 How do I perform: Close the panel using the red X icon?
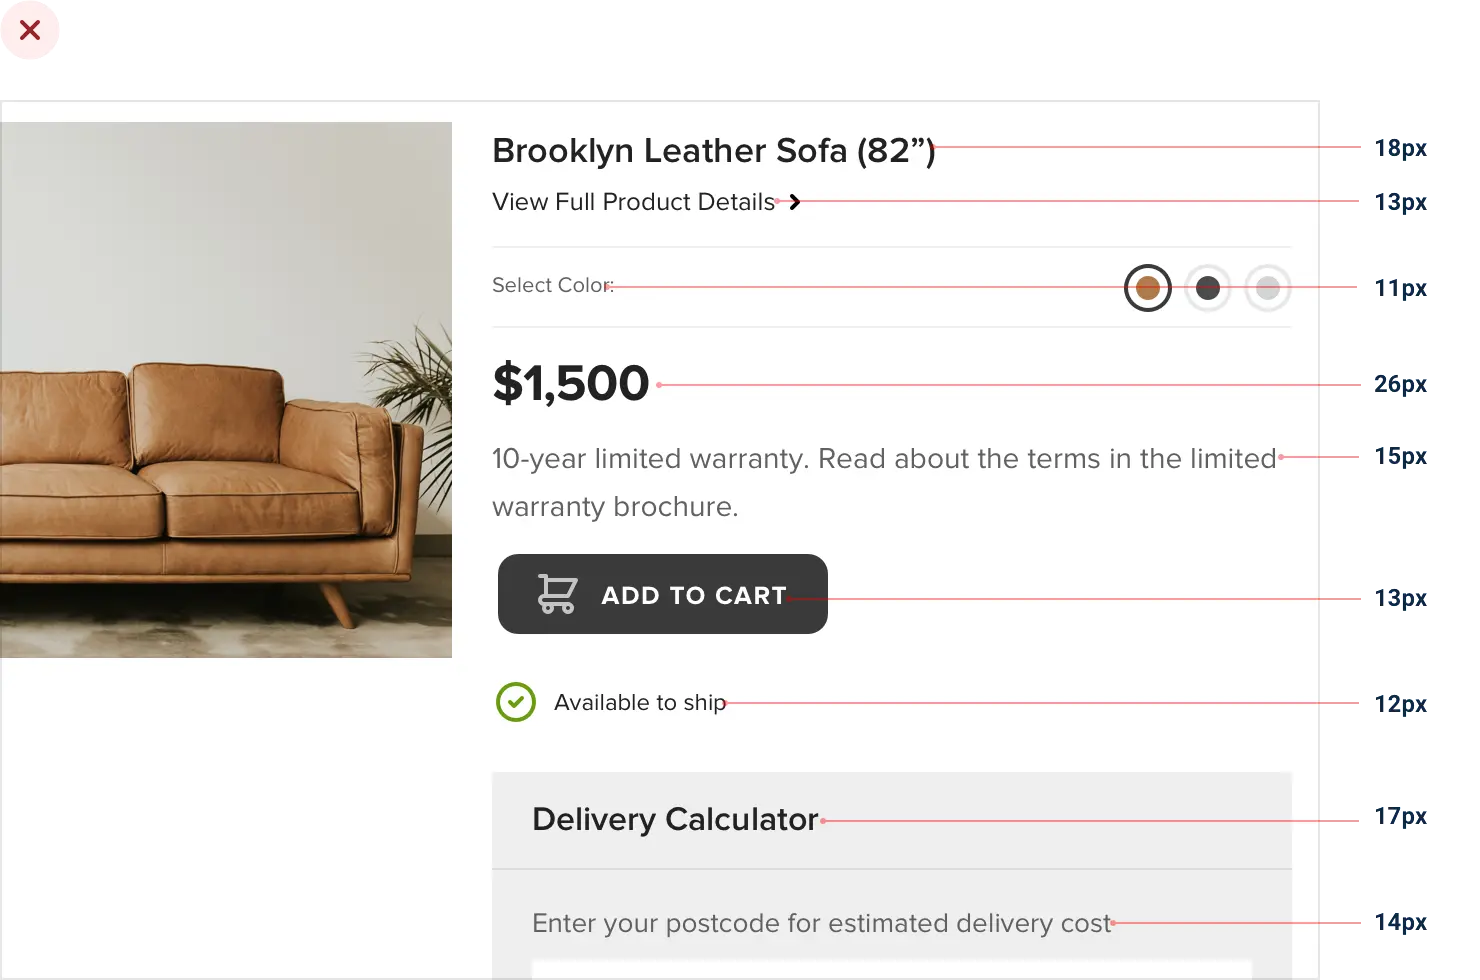30,31
